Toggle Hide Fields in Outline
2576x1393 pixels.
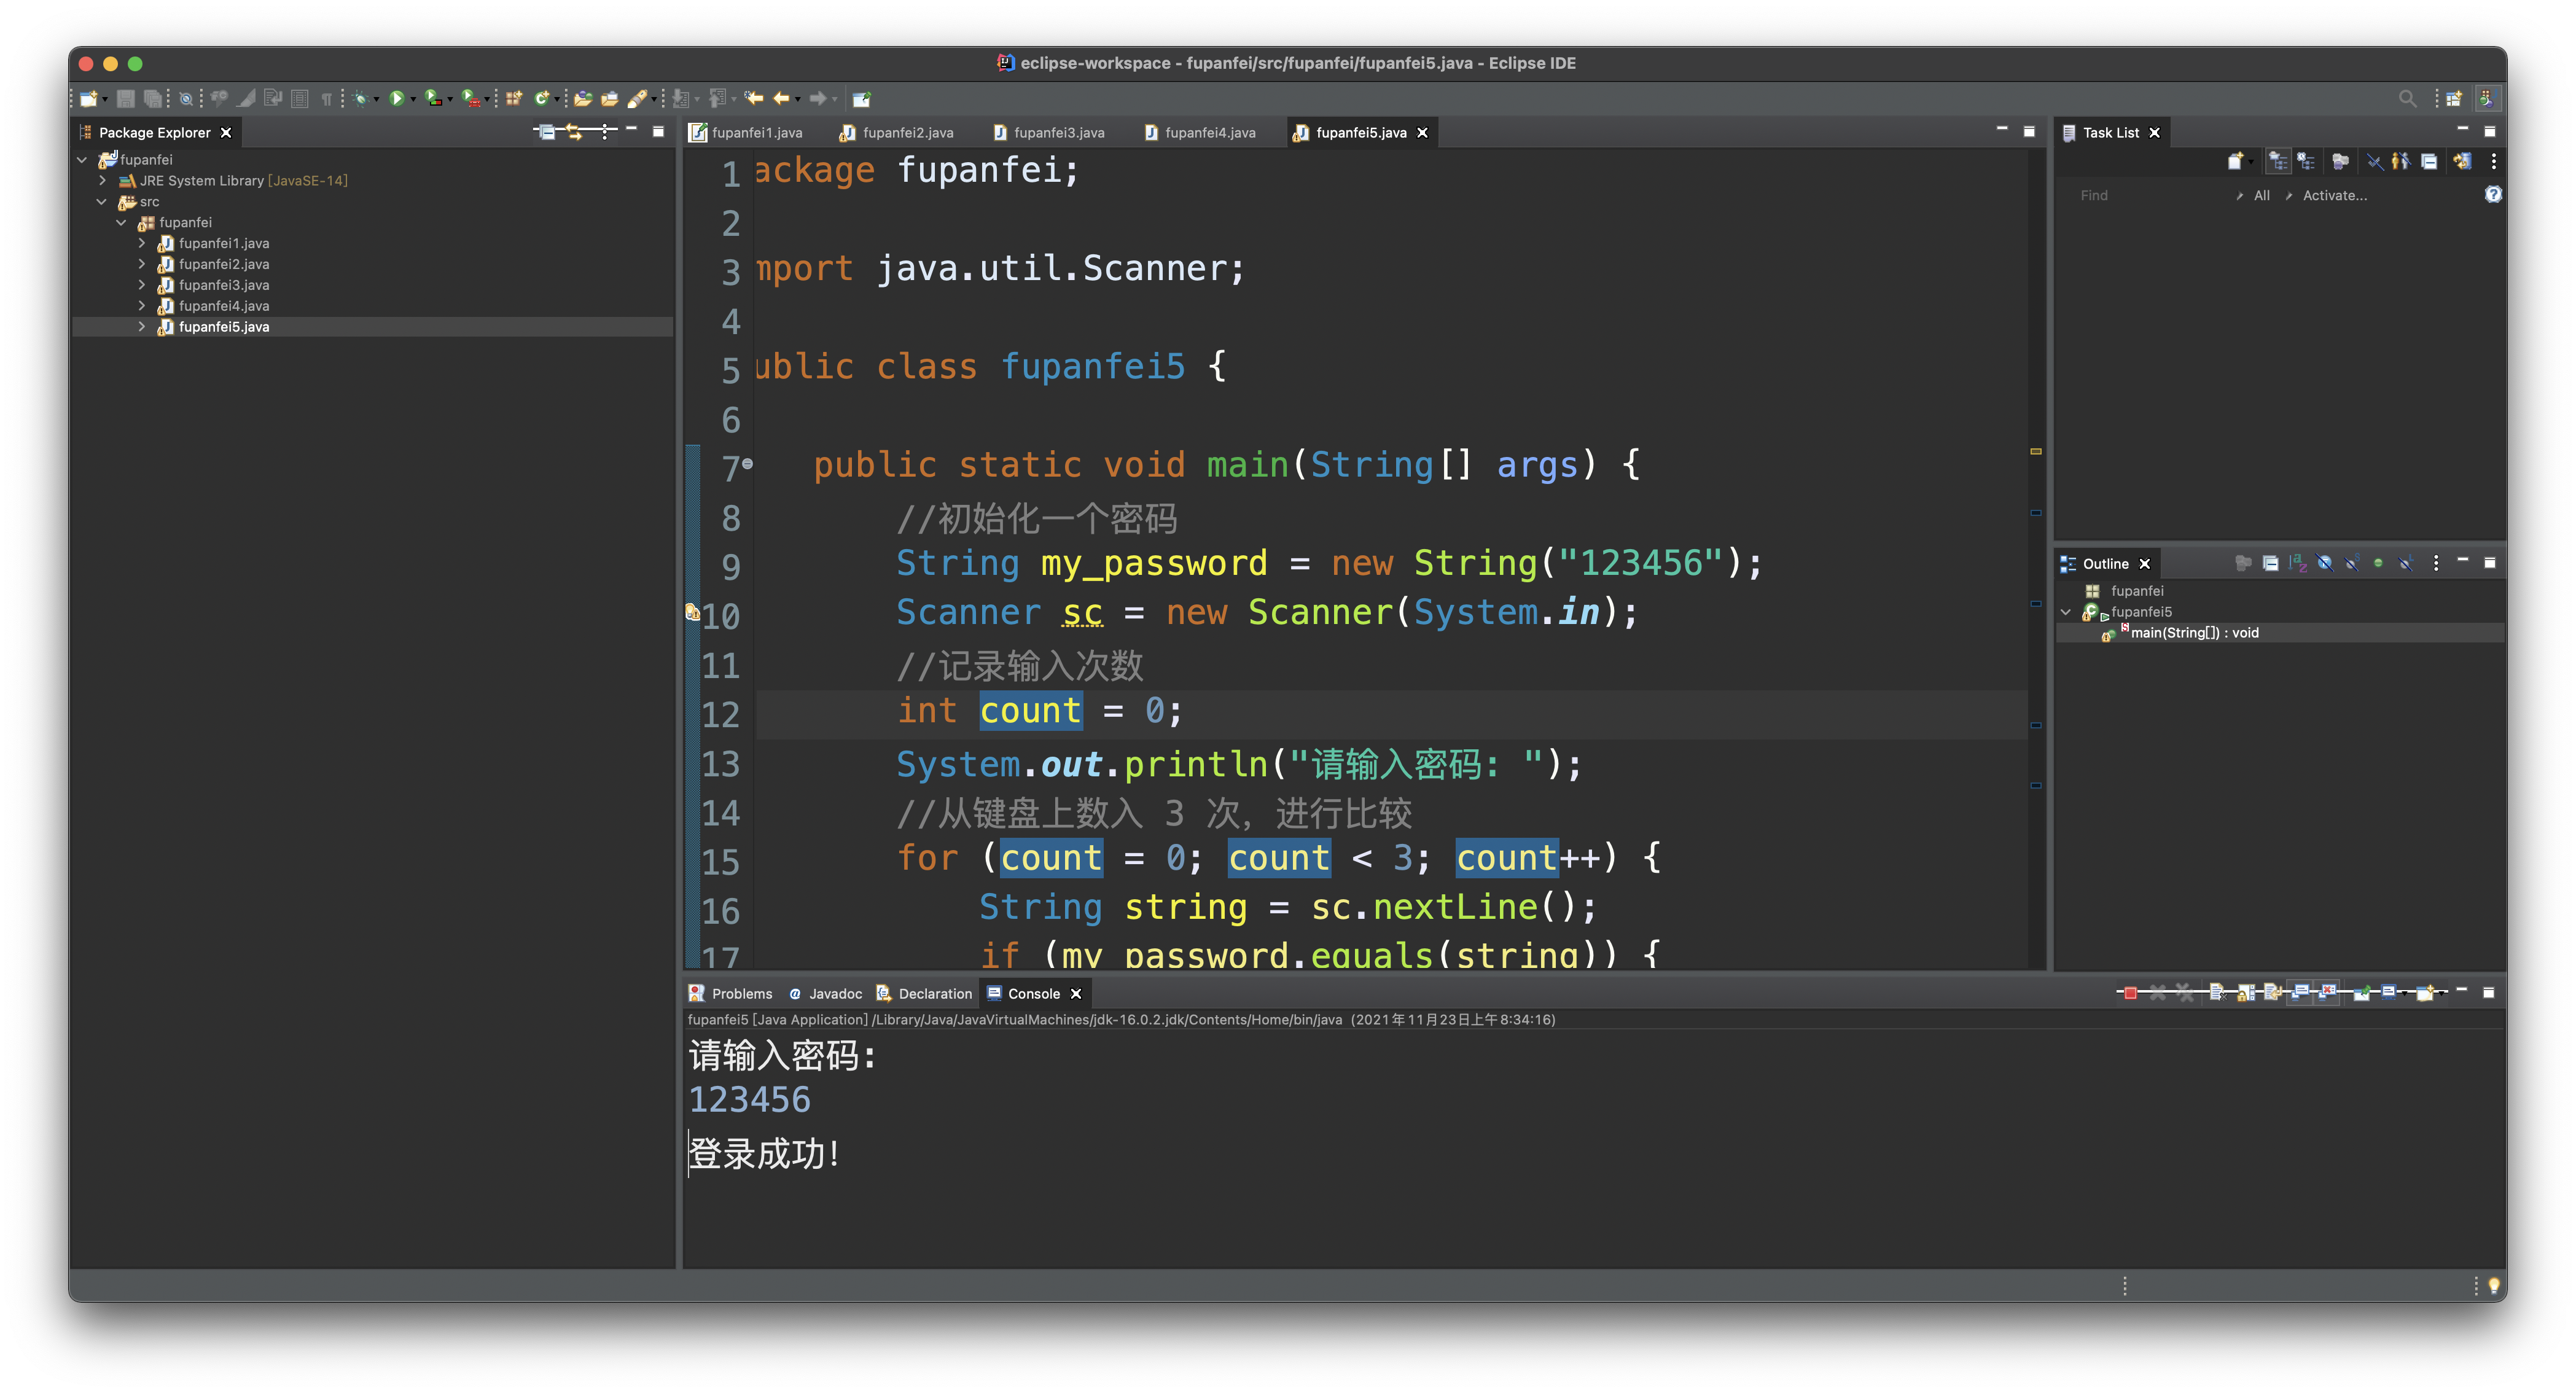pos(2325,563)
